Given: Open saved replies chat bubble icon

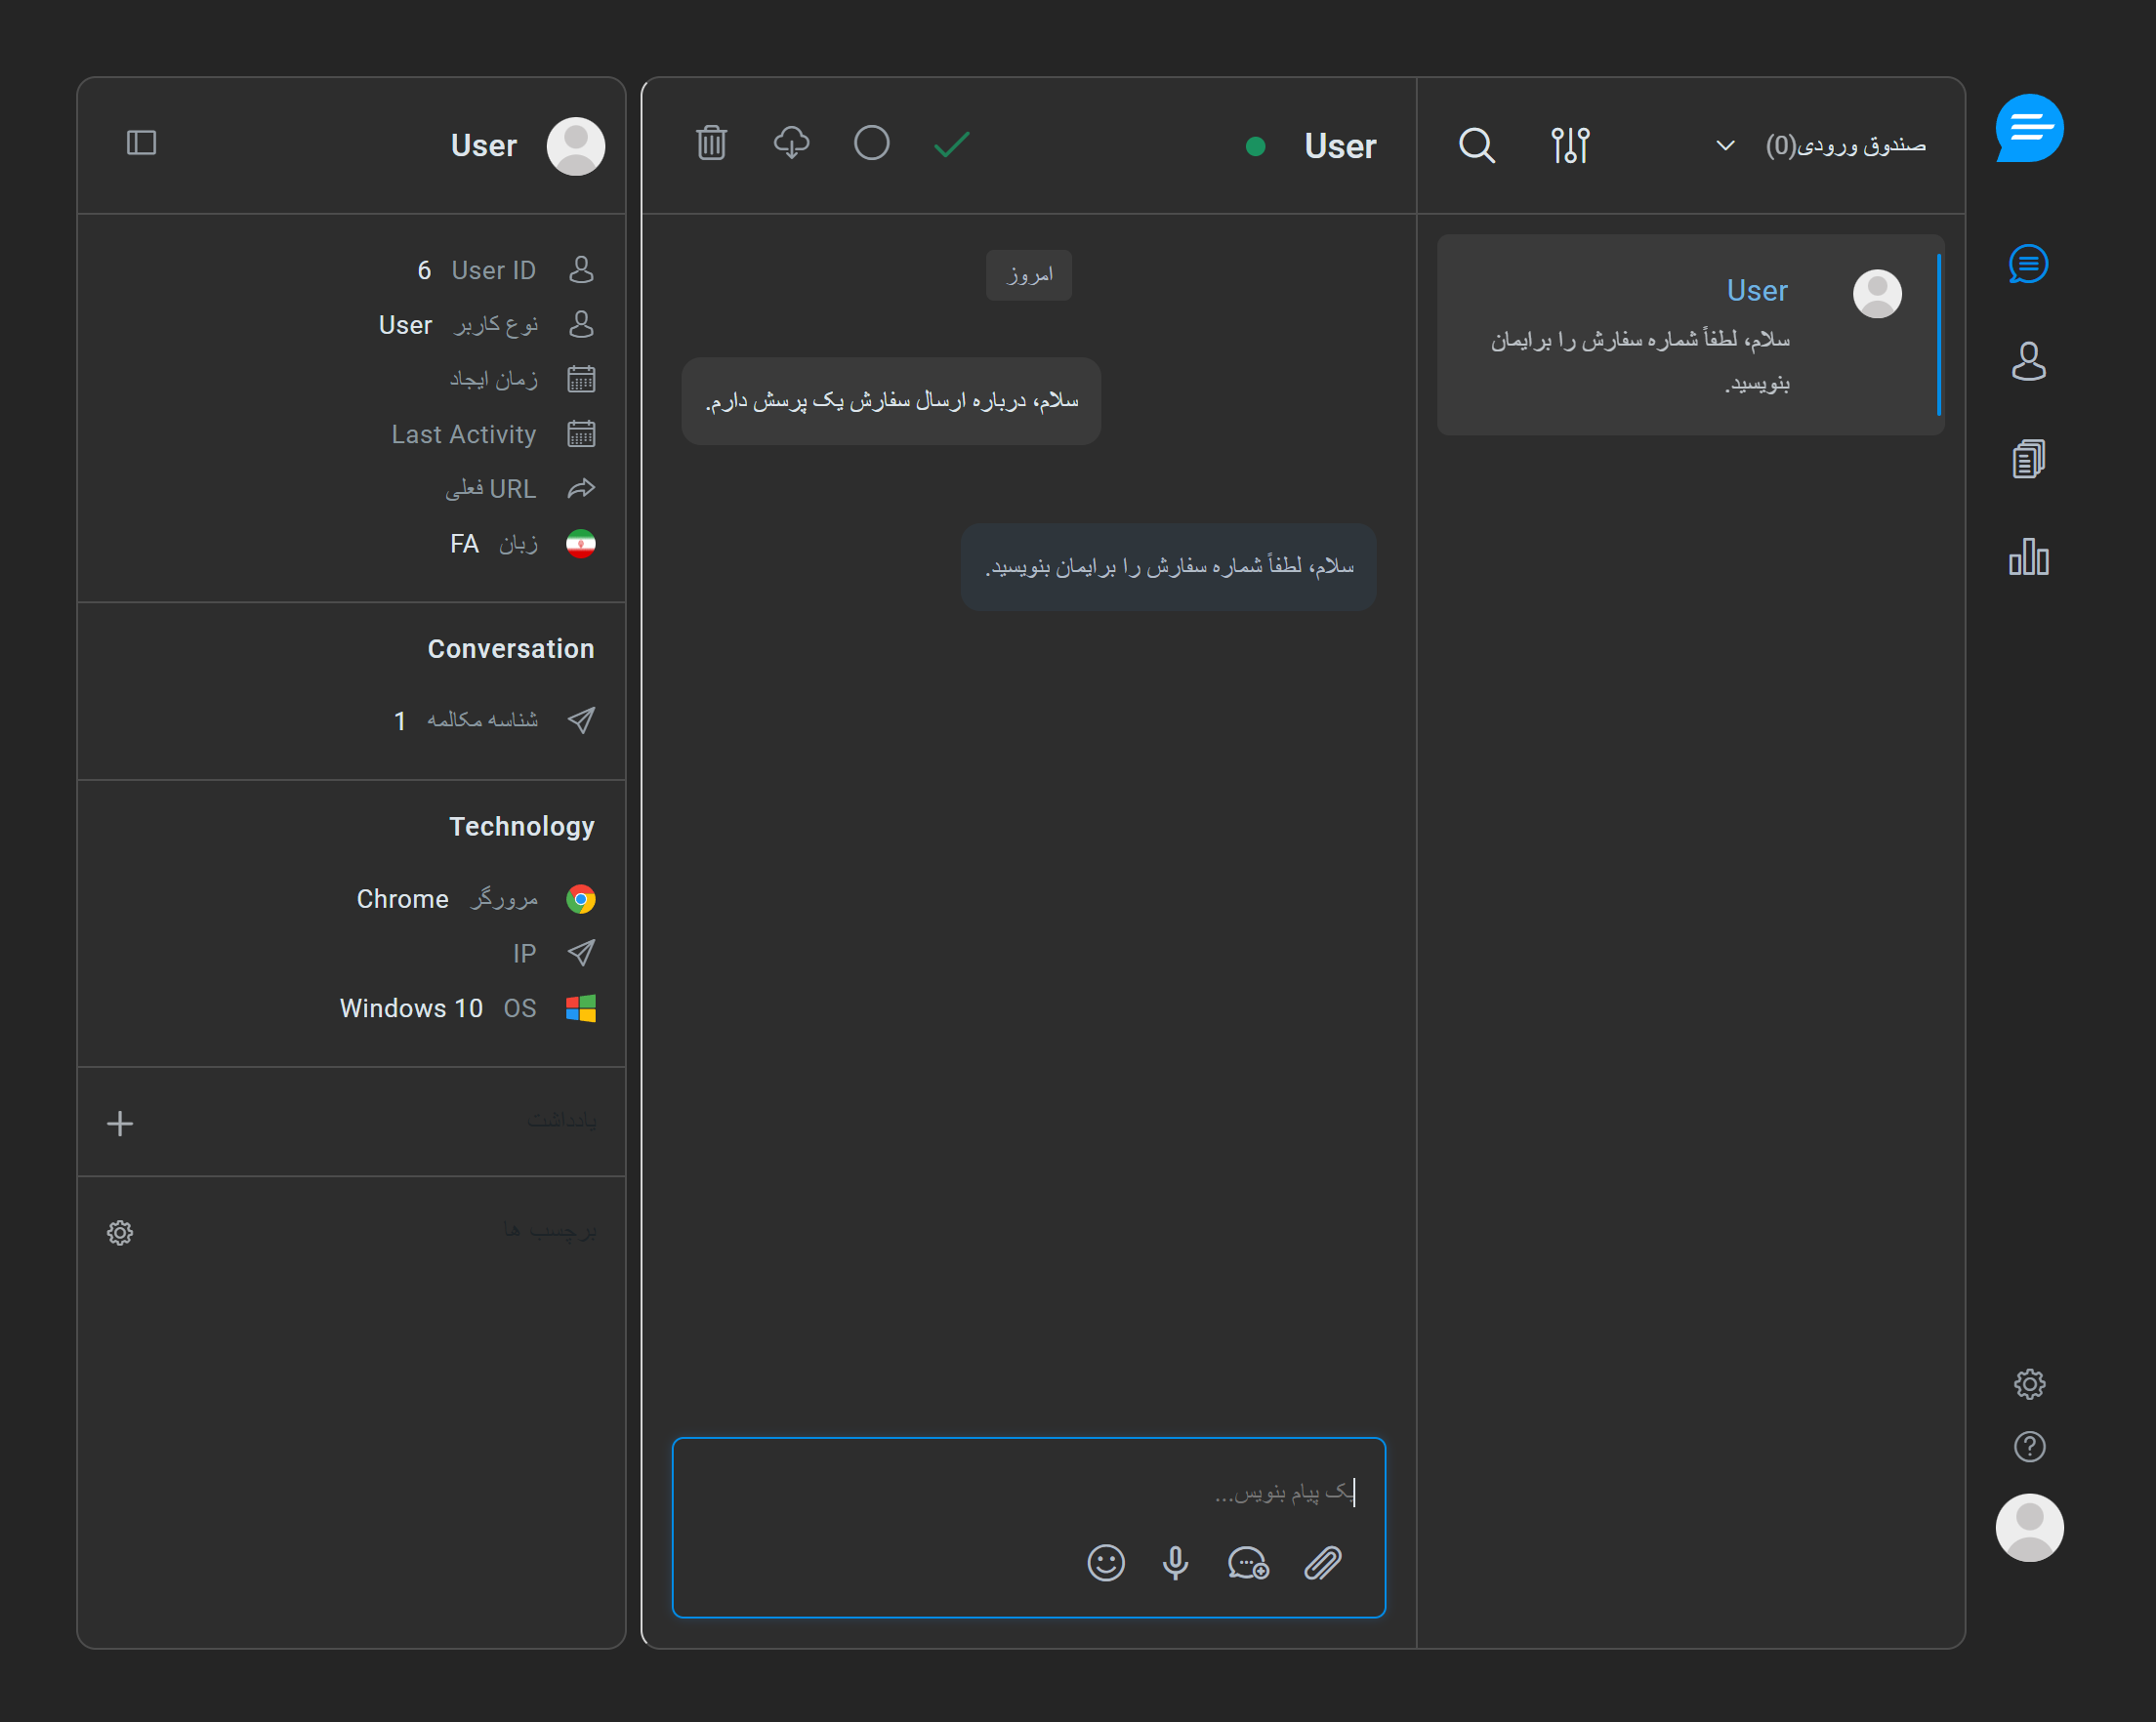Looking at the screenshot, I should pyautogui.click(x=1248, y=1563).
